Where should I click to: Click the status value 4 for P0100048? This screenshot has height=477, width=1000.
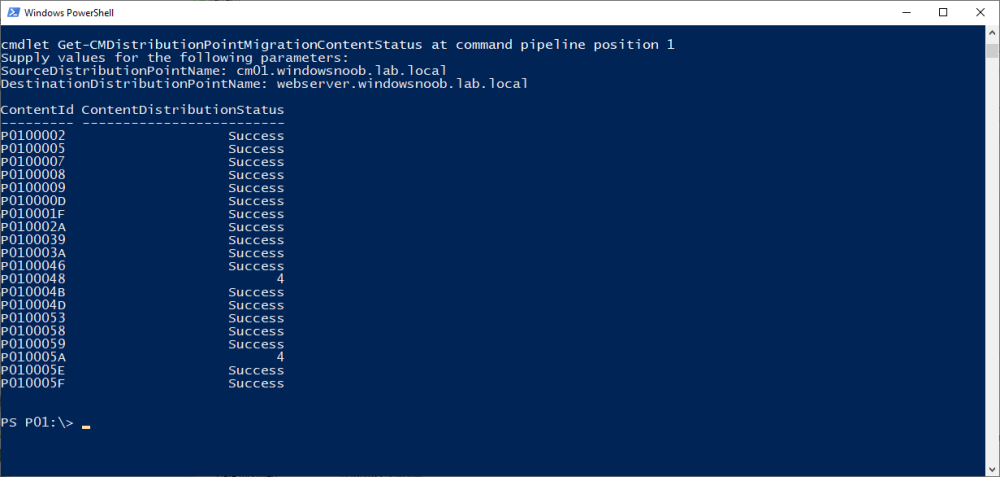280,279
